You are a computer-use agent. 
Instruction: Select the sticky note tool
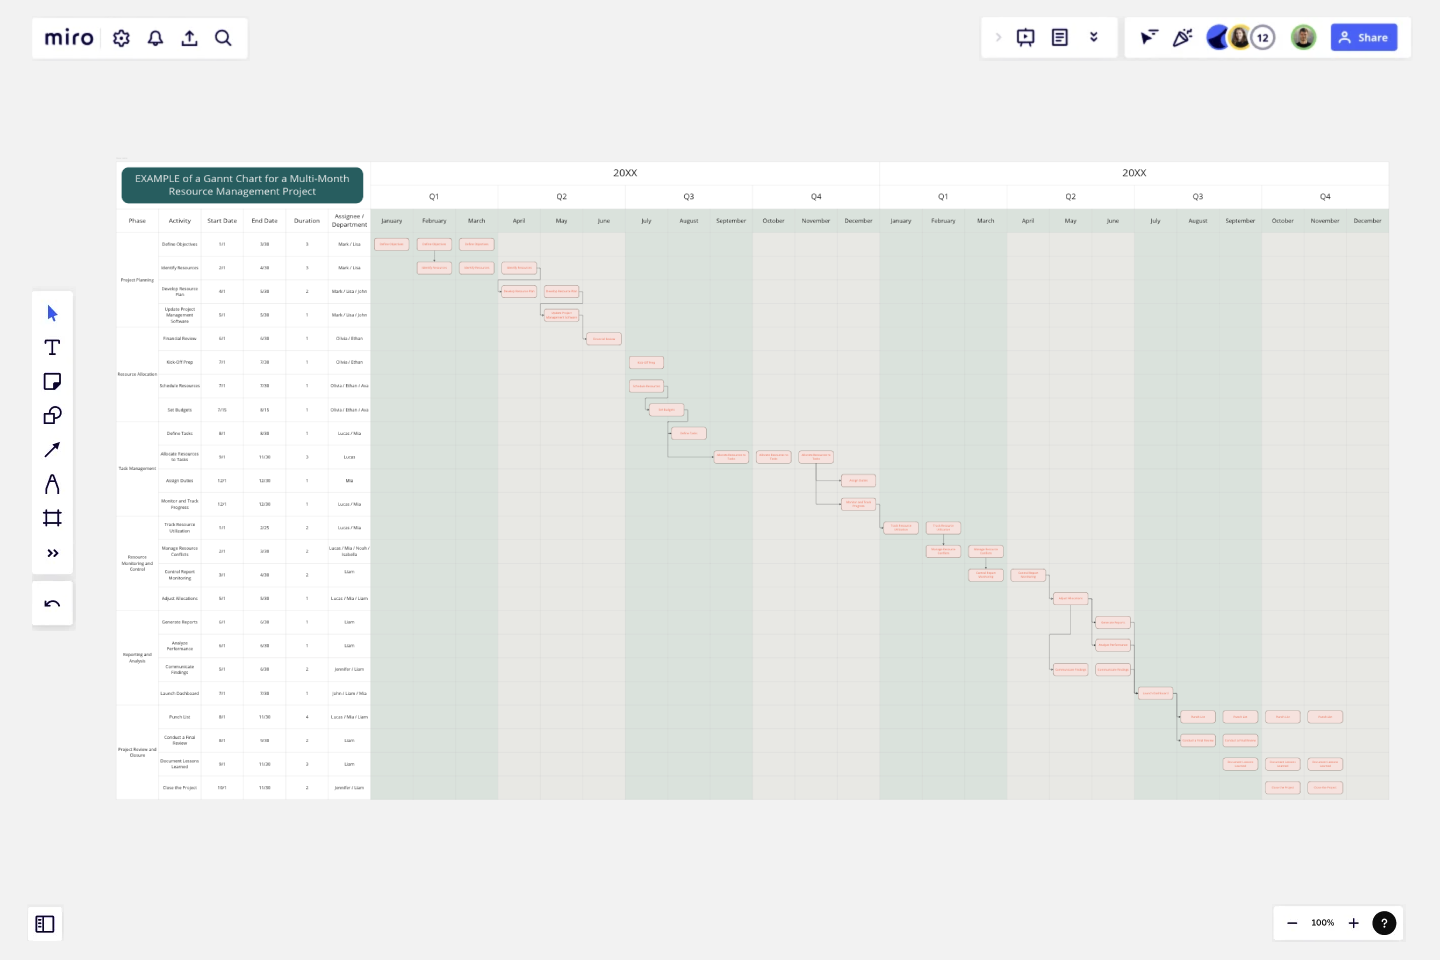52,381
